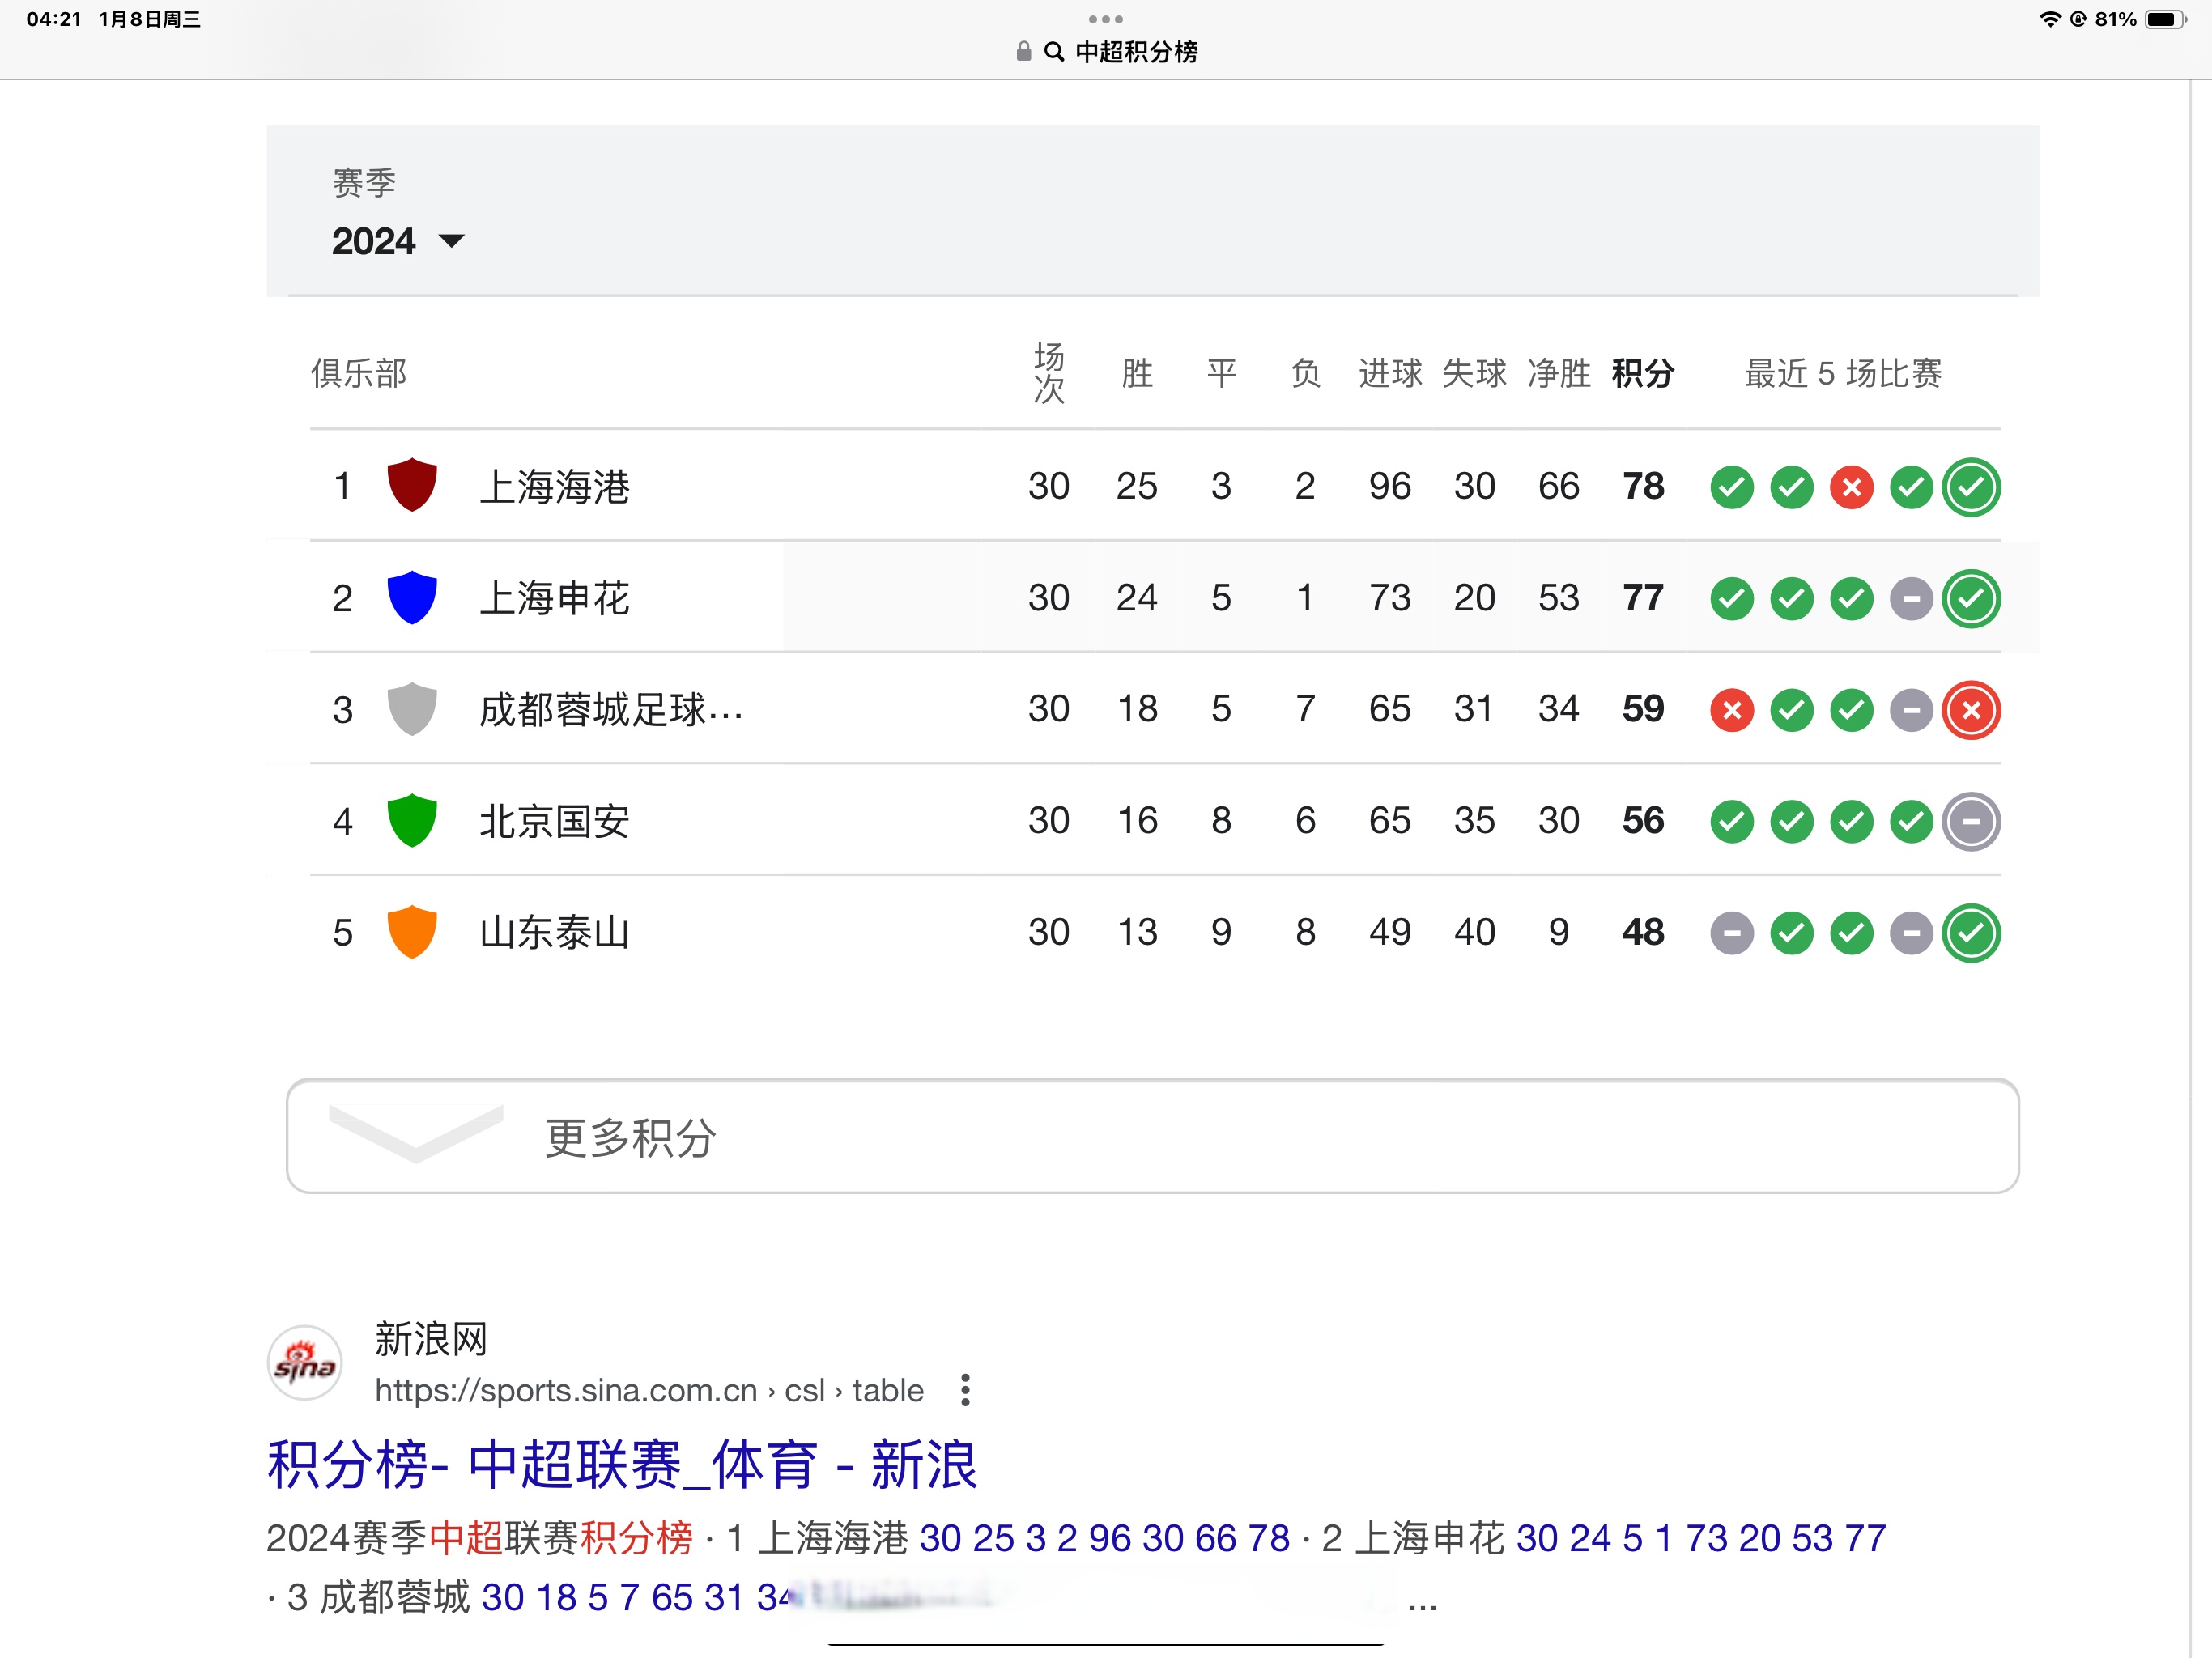Click 上海申花's 77 points value

coord(1643,598)
